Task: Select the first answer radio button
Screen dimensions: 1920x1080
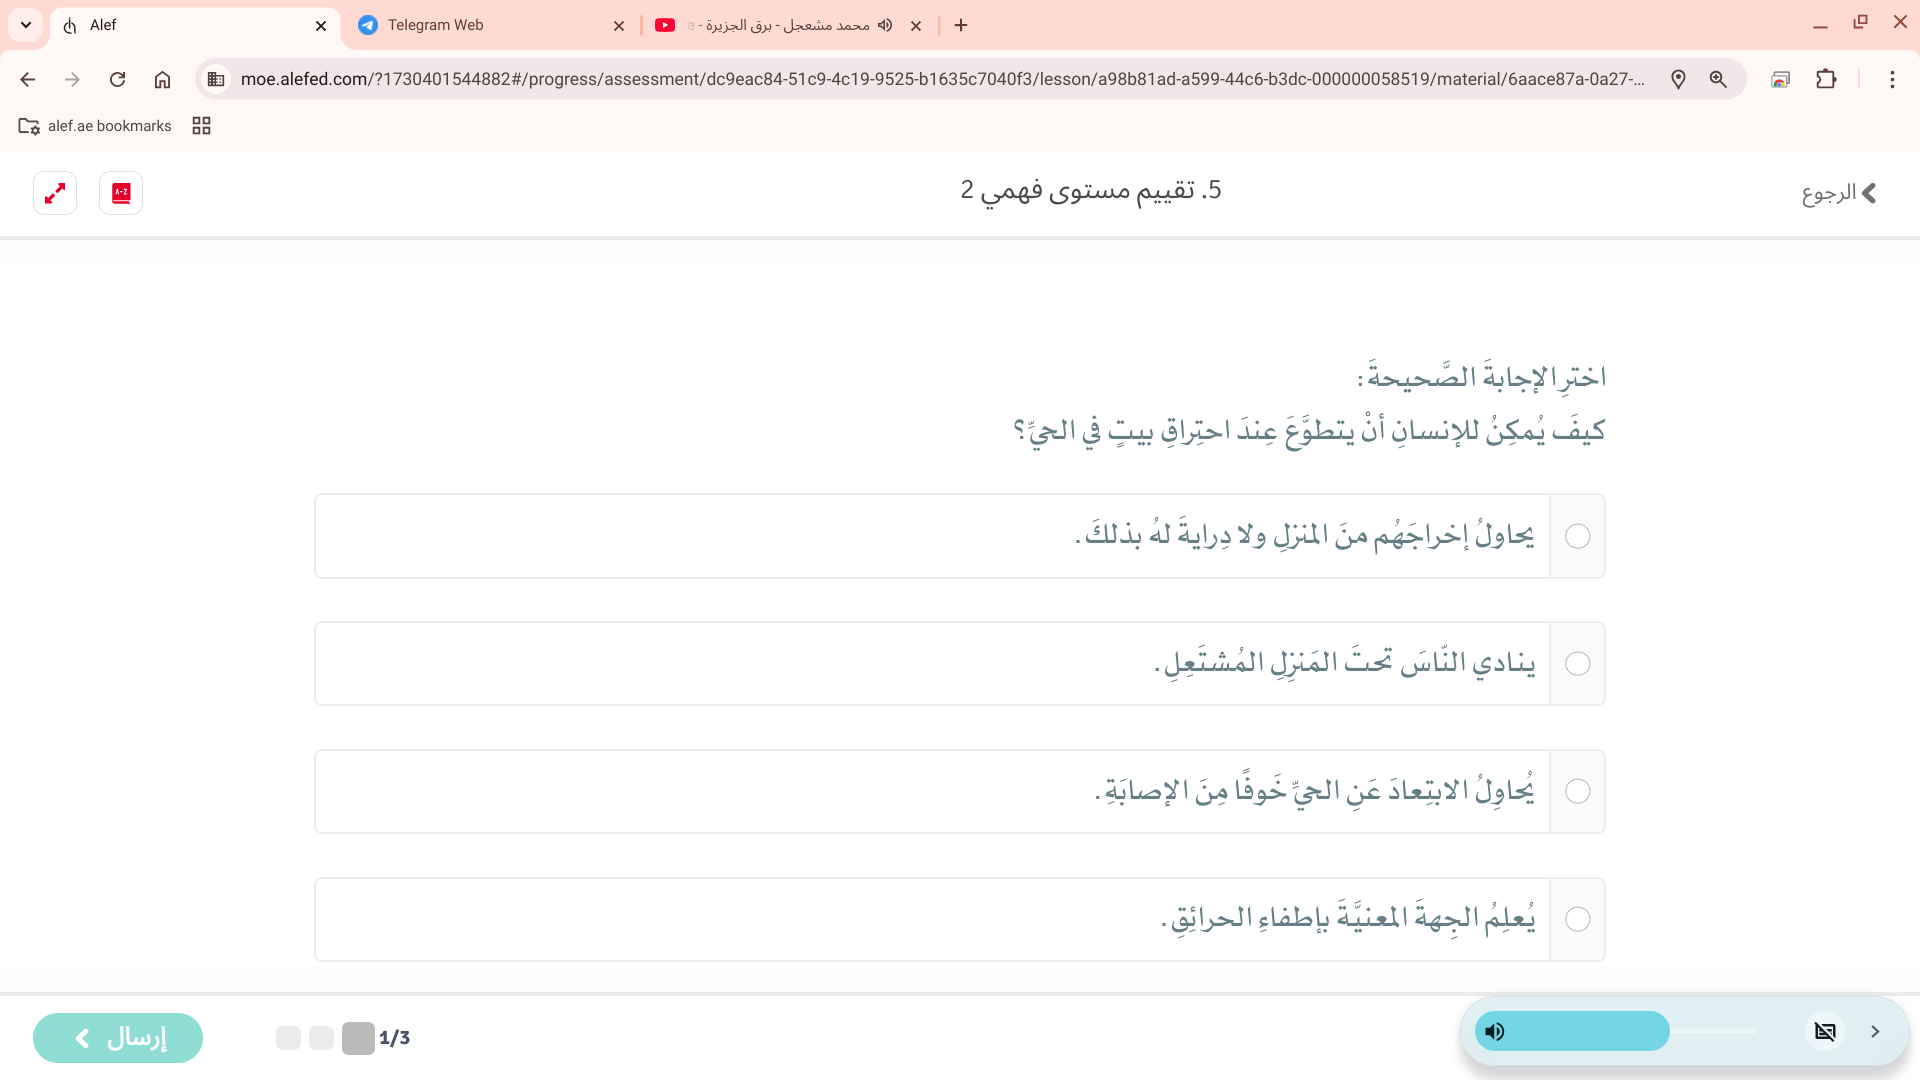Action: (x=1577, y=536)
